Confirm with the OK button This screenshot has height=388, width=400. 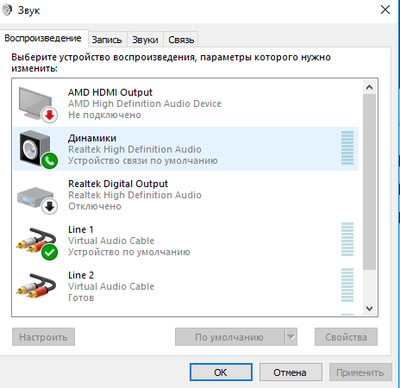point(221,372)
